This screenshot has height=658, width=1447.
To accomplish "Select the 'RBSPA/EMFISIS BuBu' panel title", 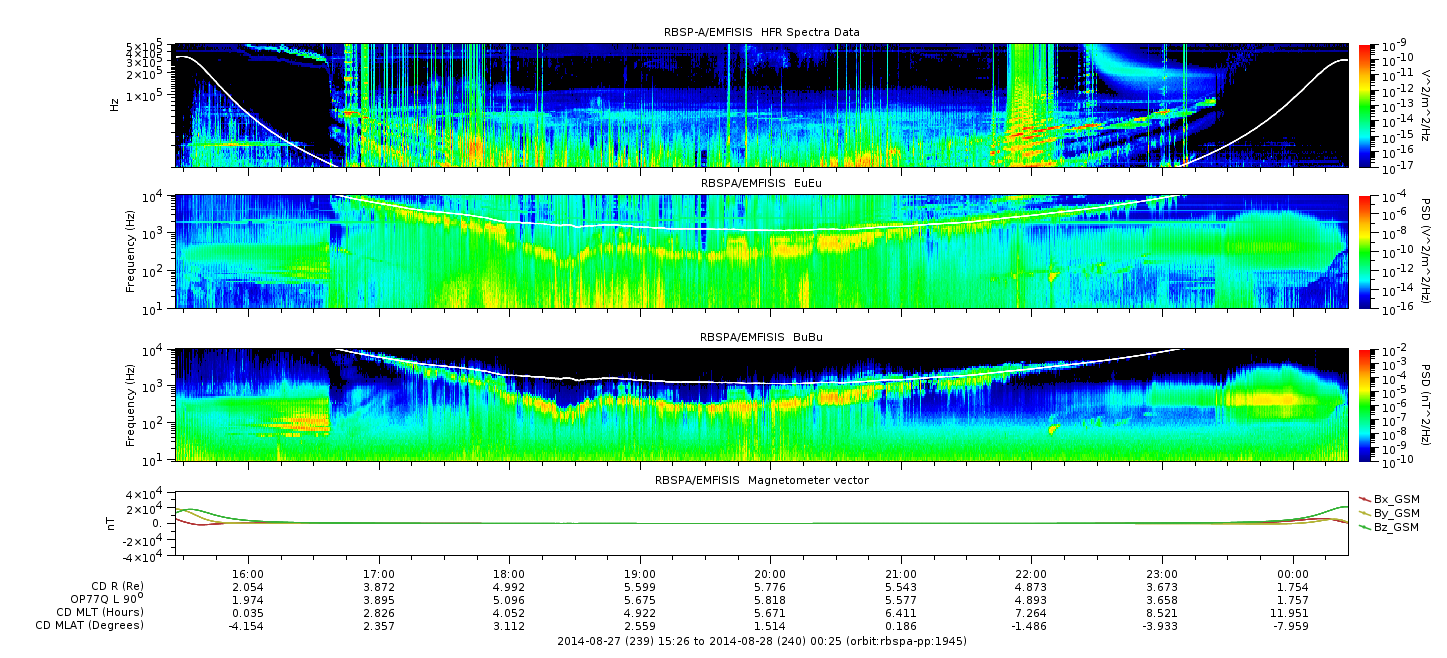I will (761, 338).
